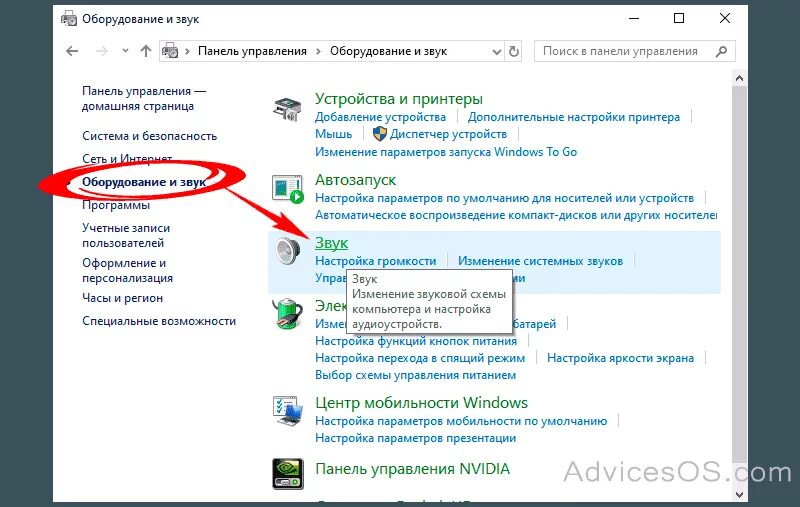The image size is (800, 507).
Task: Open Часы и регион in sidebar
Action: [122, 298]
